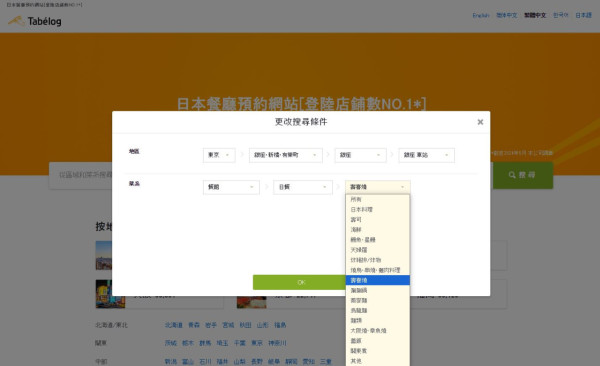Select 炸豬排/炸物 in the cuisine list
The height and width of the screenshot is (366, 600).
pyautogui.click(x=377, y=260)
